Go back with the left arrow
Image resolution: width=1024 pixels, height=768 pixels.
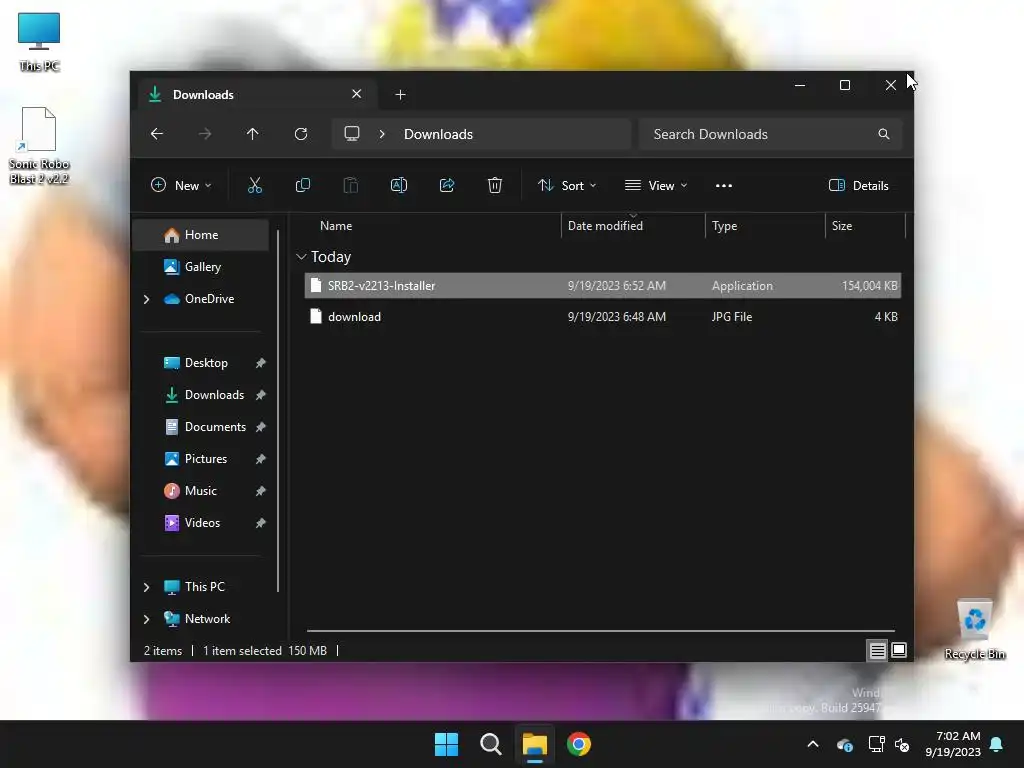point(157,134)
